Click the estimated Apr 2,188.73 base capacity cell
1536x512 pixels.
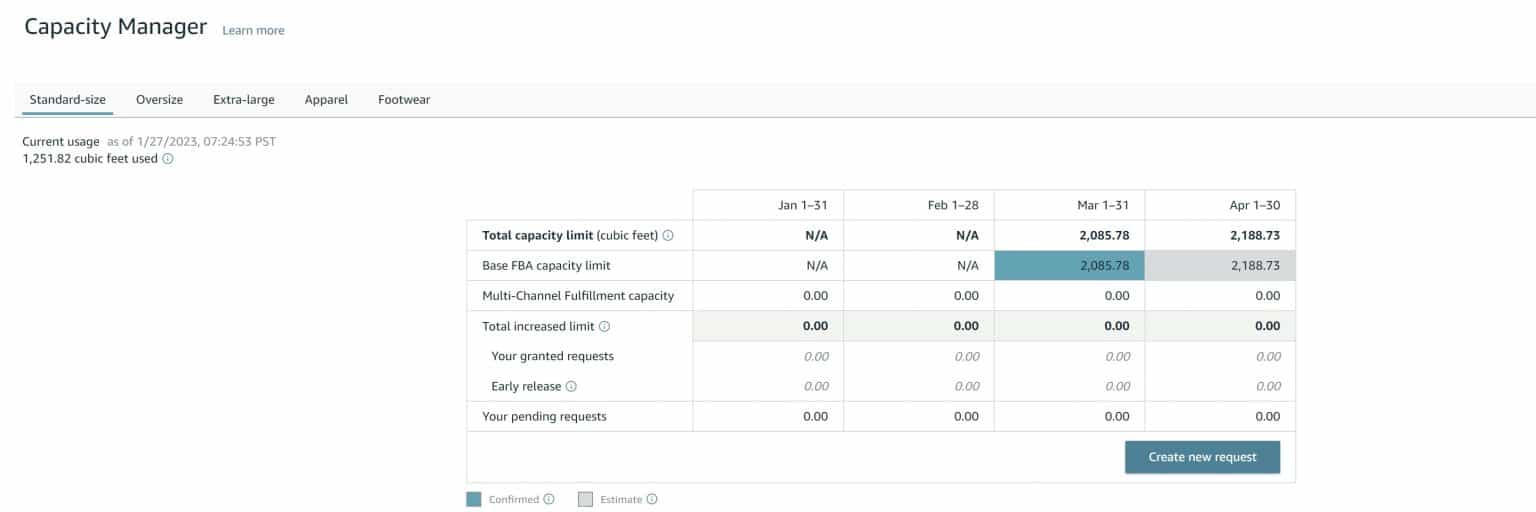click(1220, 266)
